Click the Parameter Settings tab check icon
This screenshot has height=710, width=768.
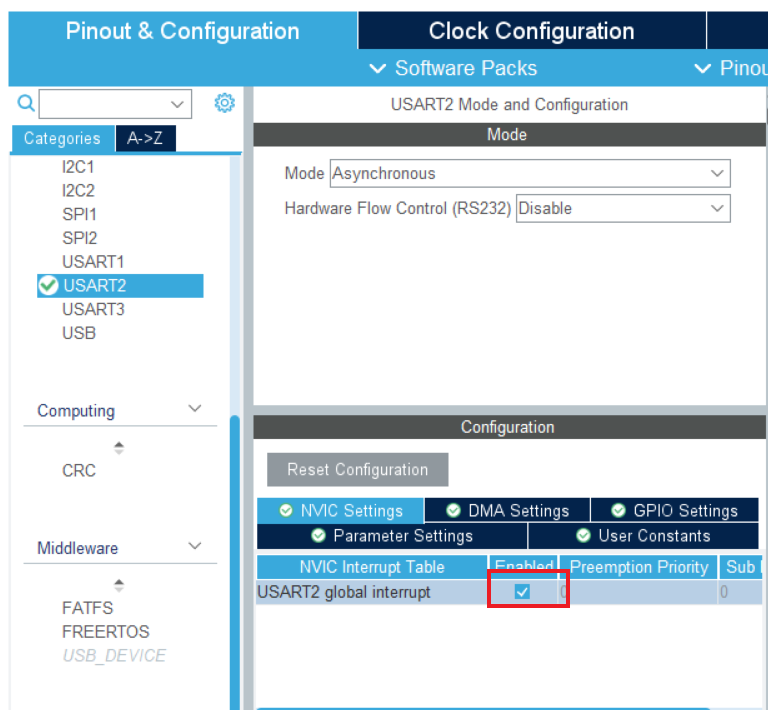[x=318, y=536]
